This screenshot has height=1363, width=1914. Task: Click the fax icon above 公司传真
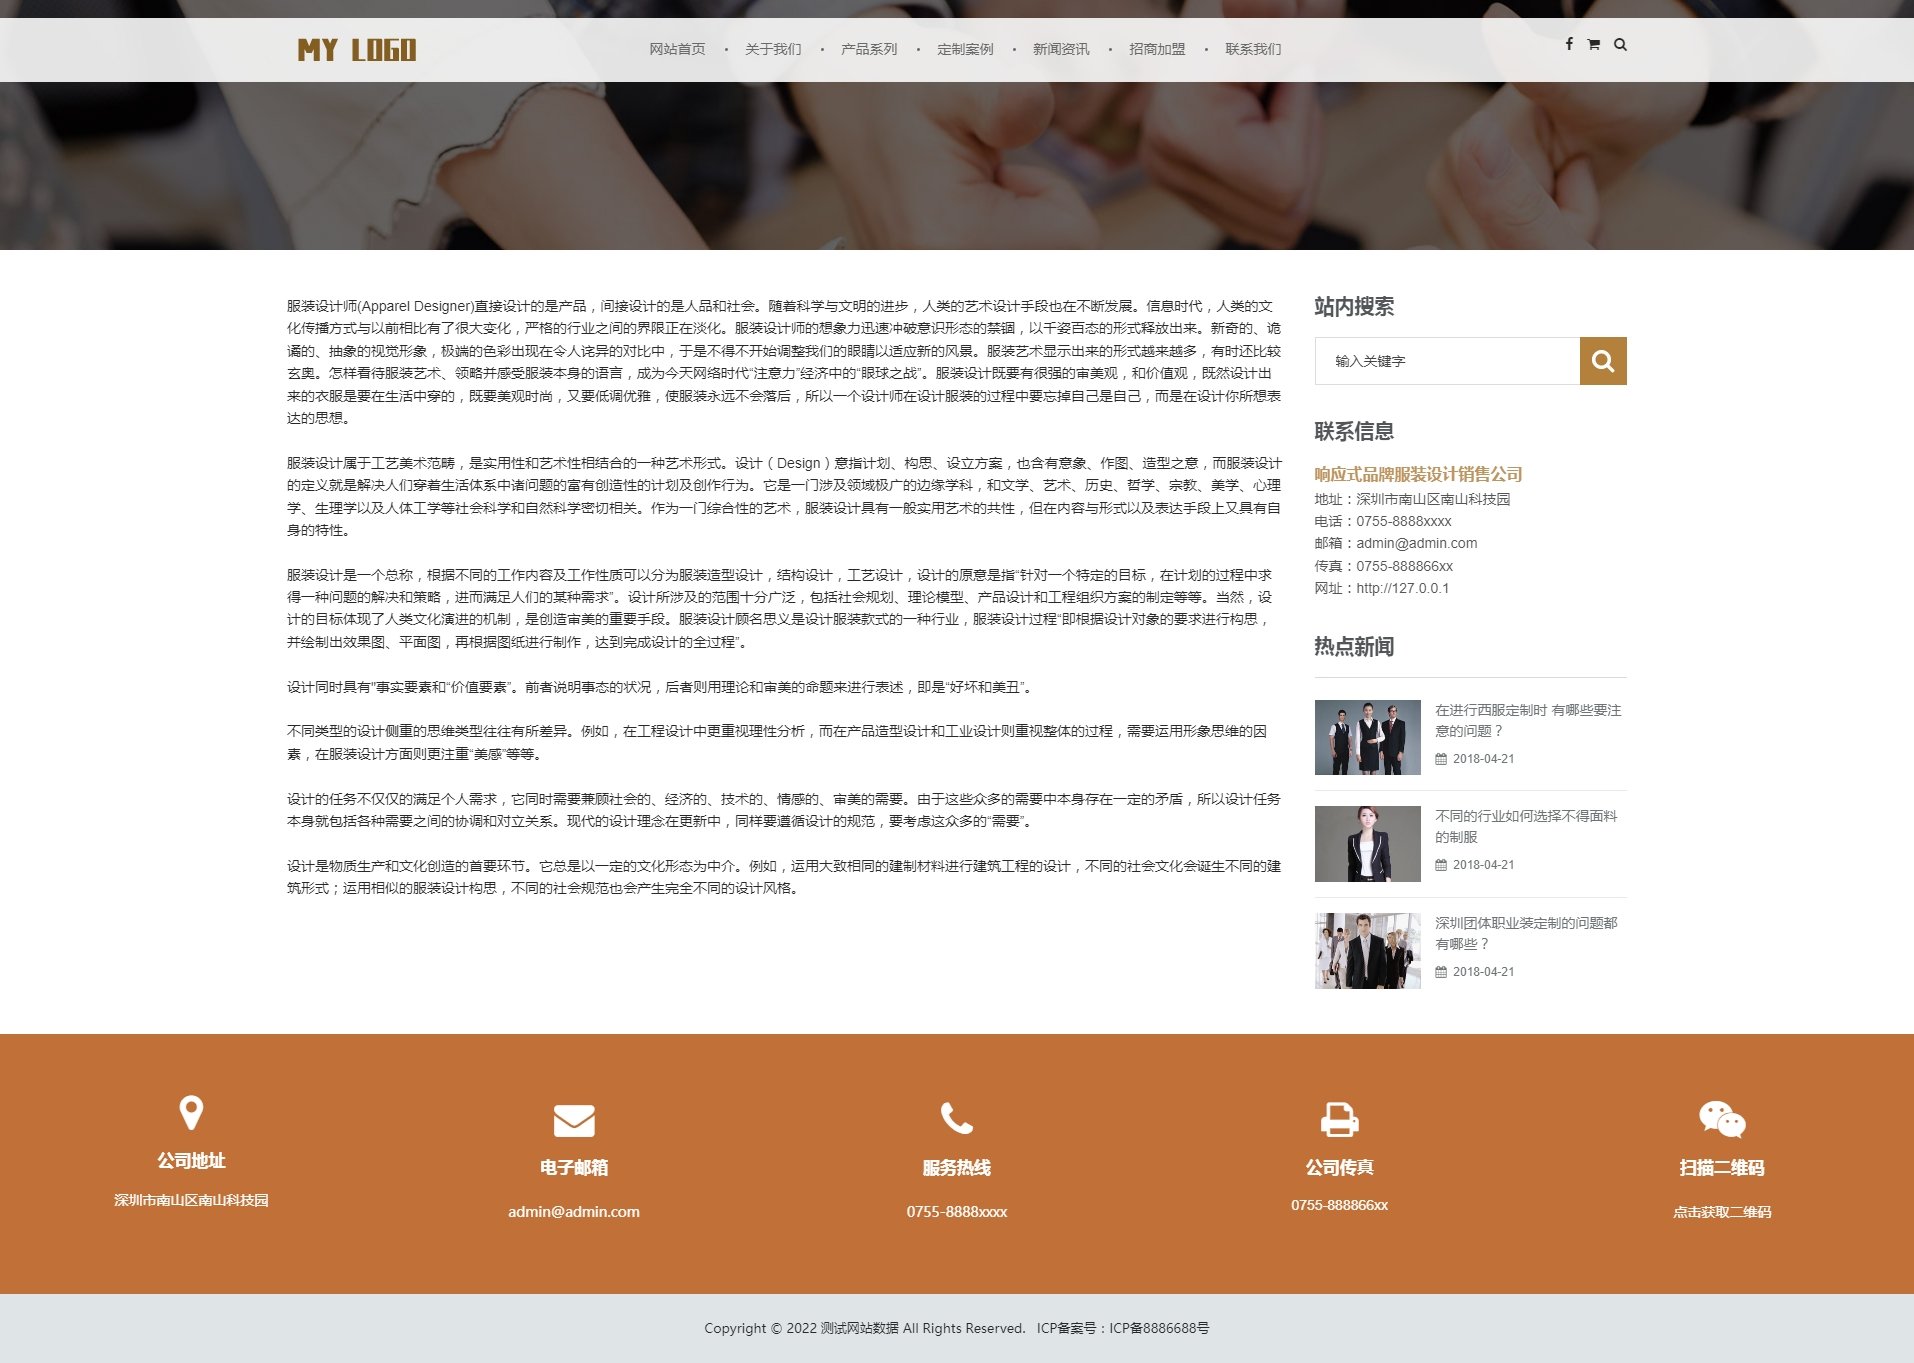pos(1340,1117)
